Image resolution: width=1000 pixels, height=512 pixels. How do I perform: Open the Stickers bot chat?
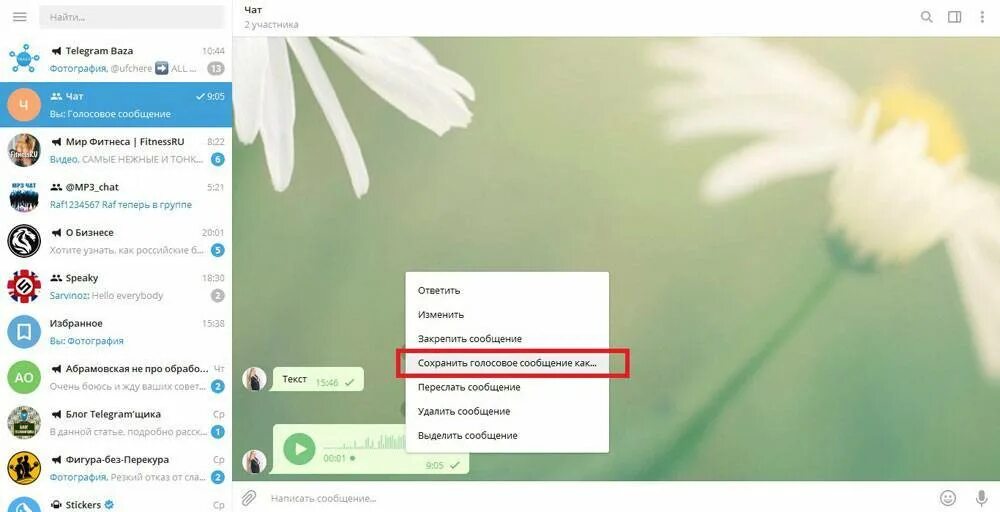tap(116, 502)
